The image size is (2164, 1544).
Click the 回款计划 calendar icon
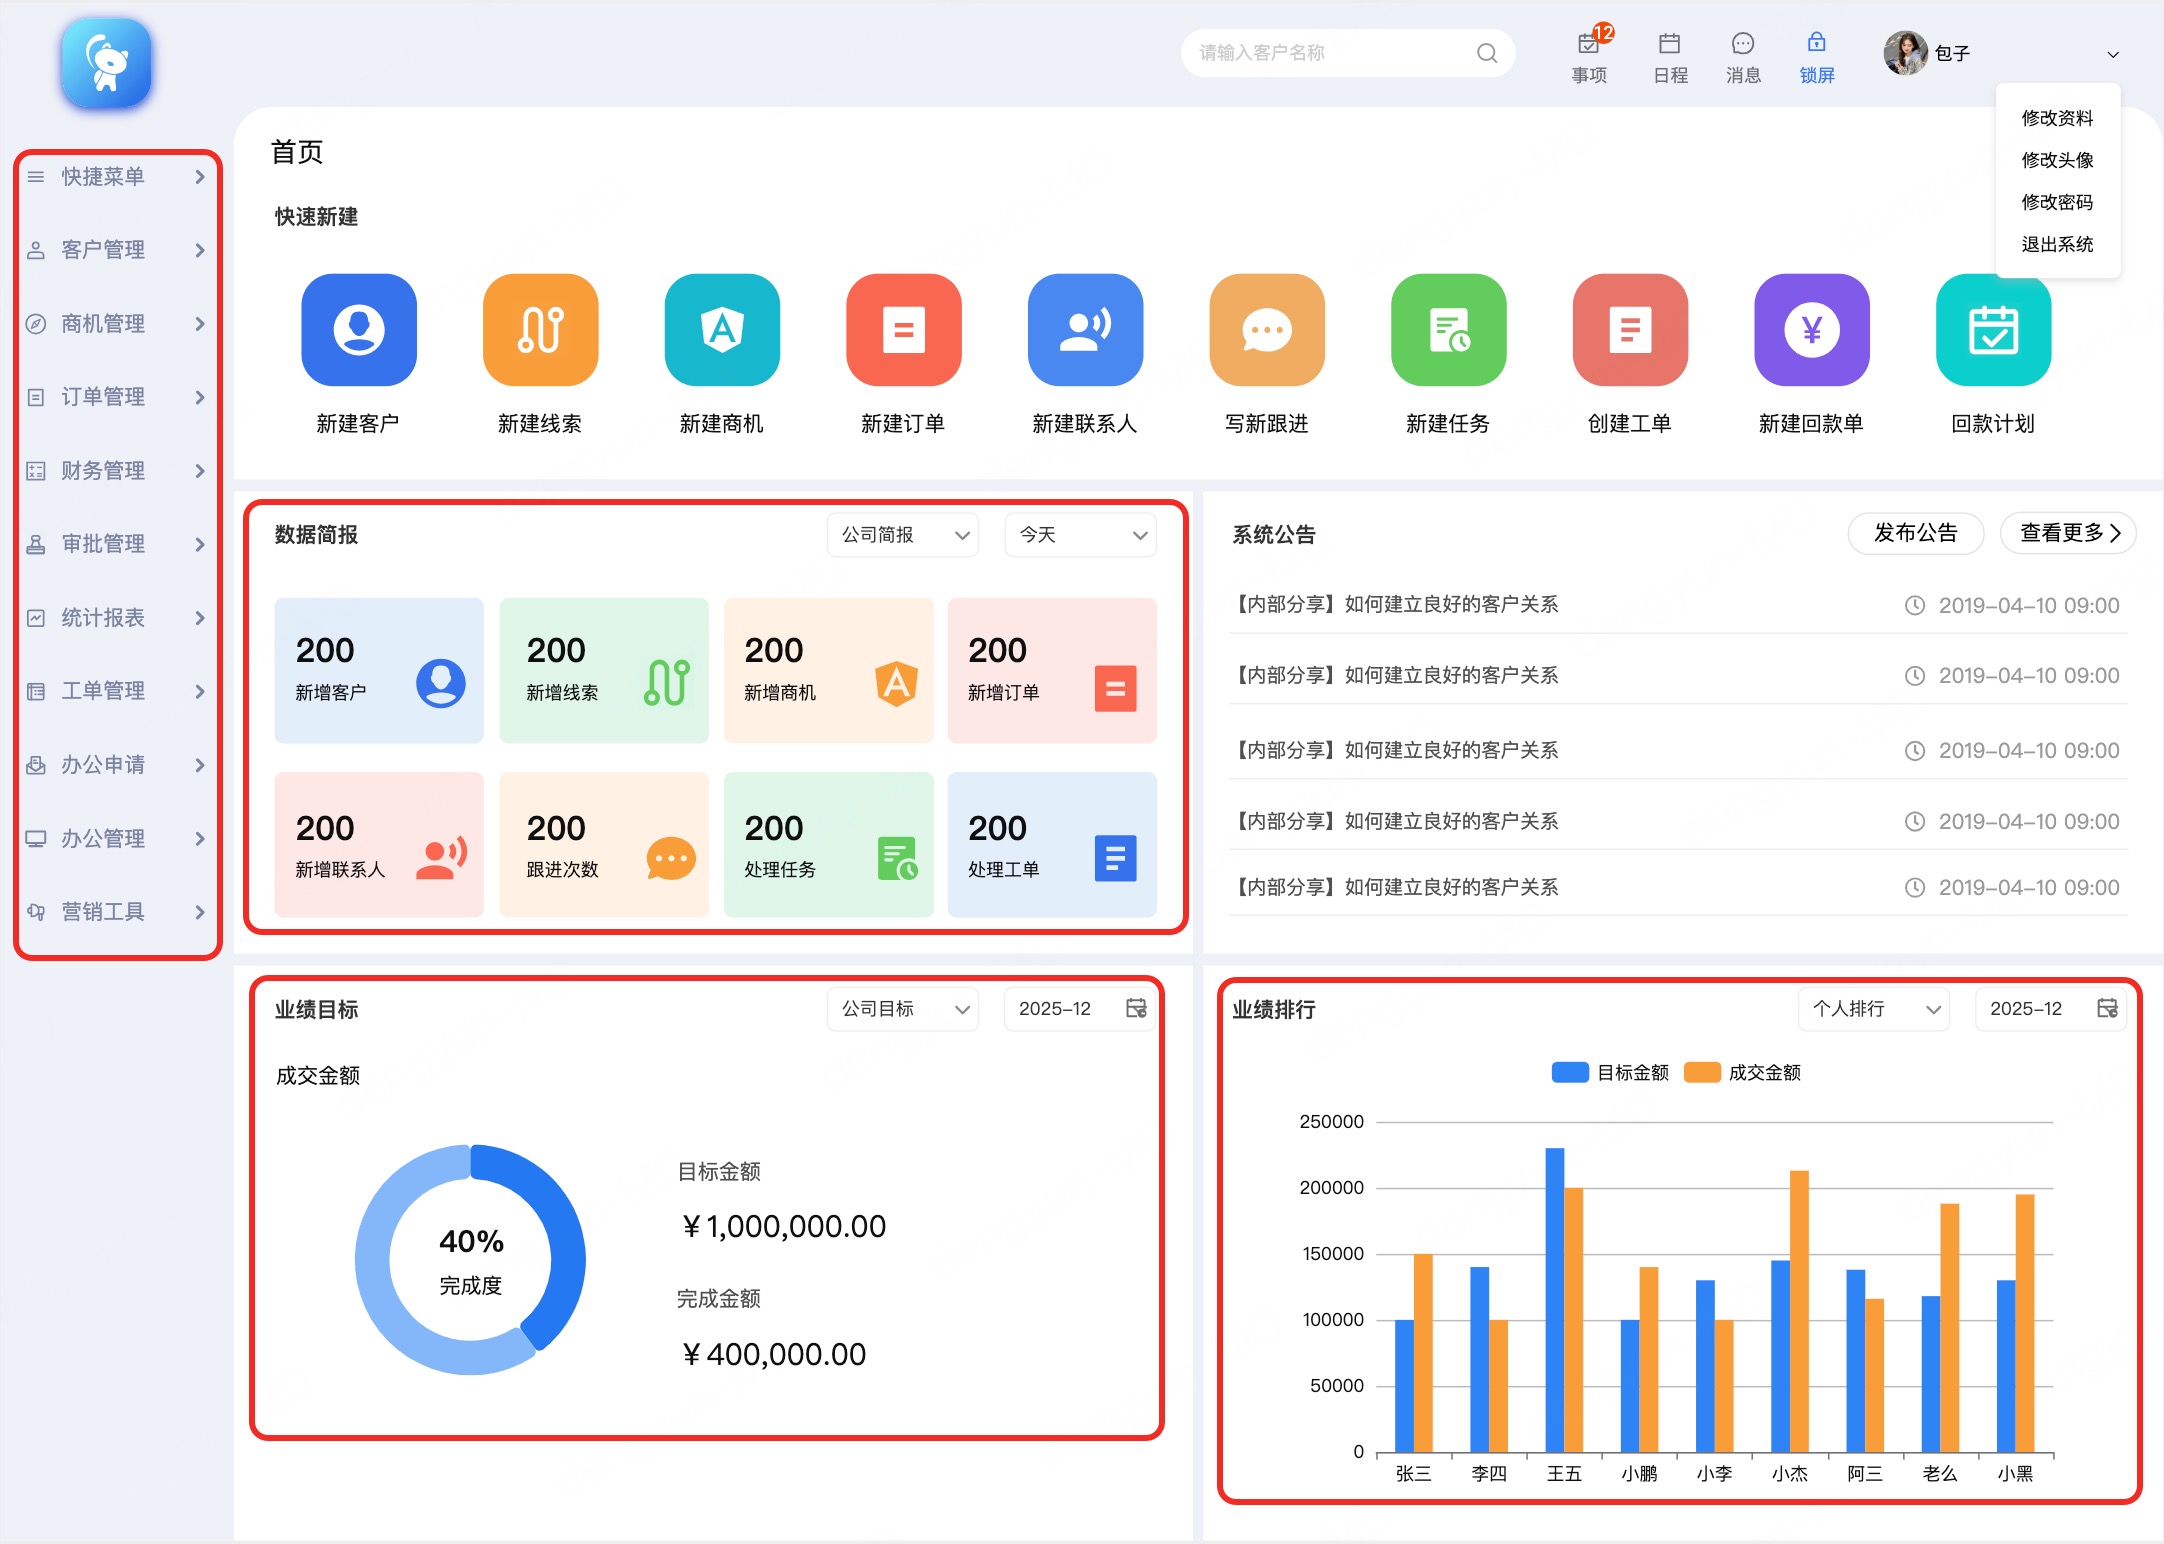click(x=1993, y=330)
